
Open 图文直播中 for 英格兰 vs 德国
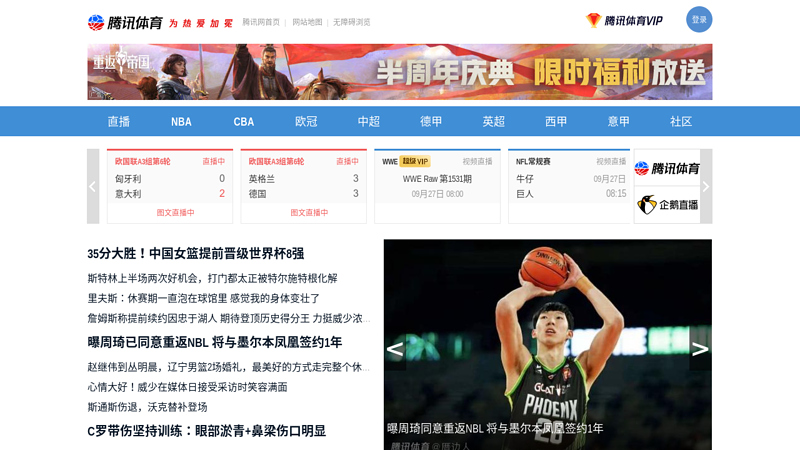[x=309, y=212]
